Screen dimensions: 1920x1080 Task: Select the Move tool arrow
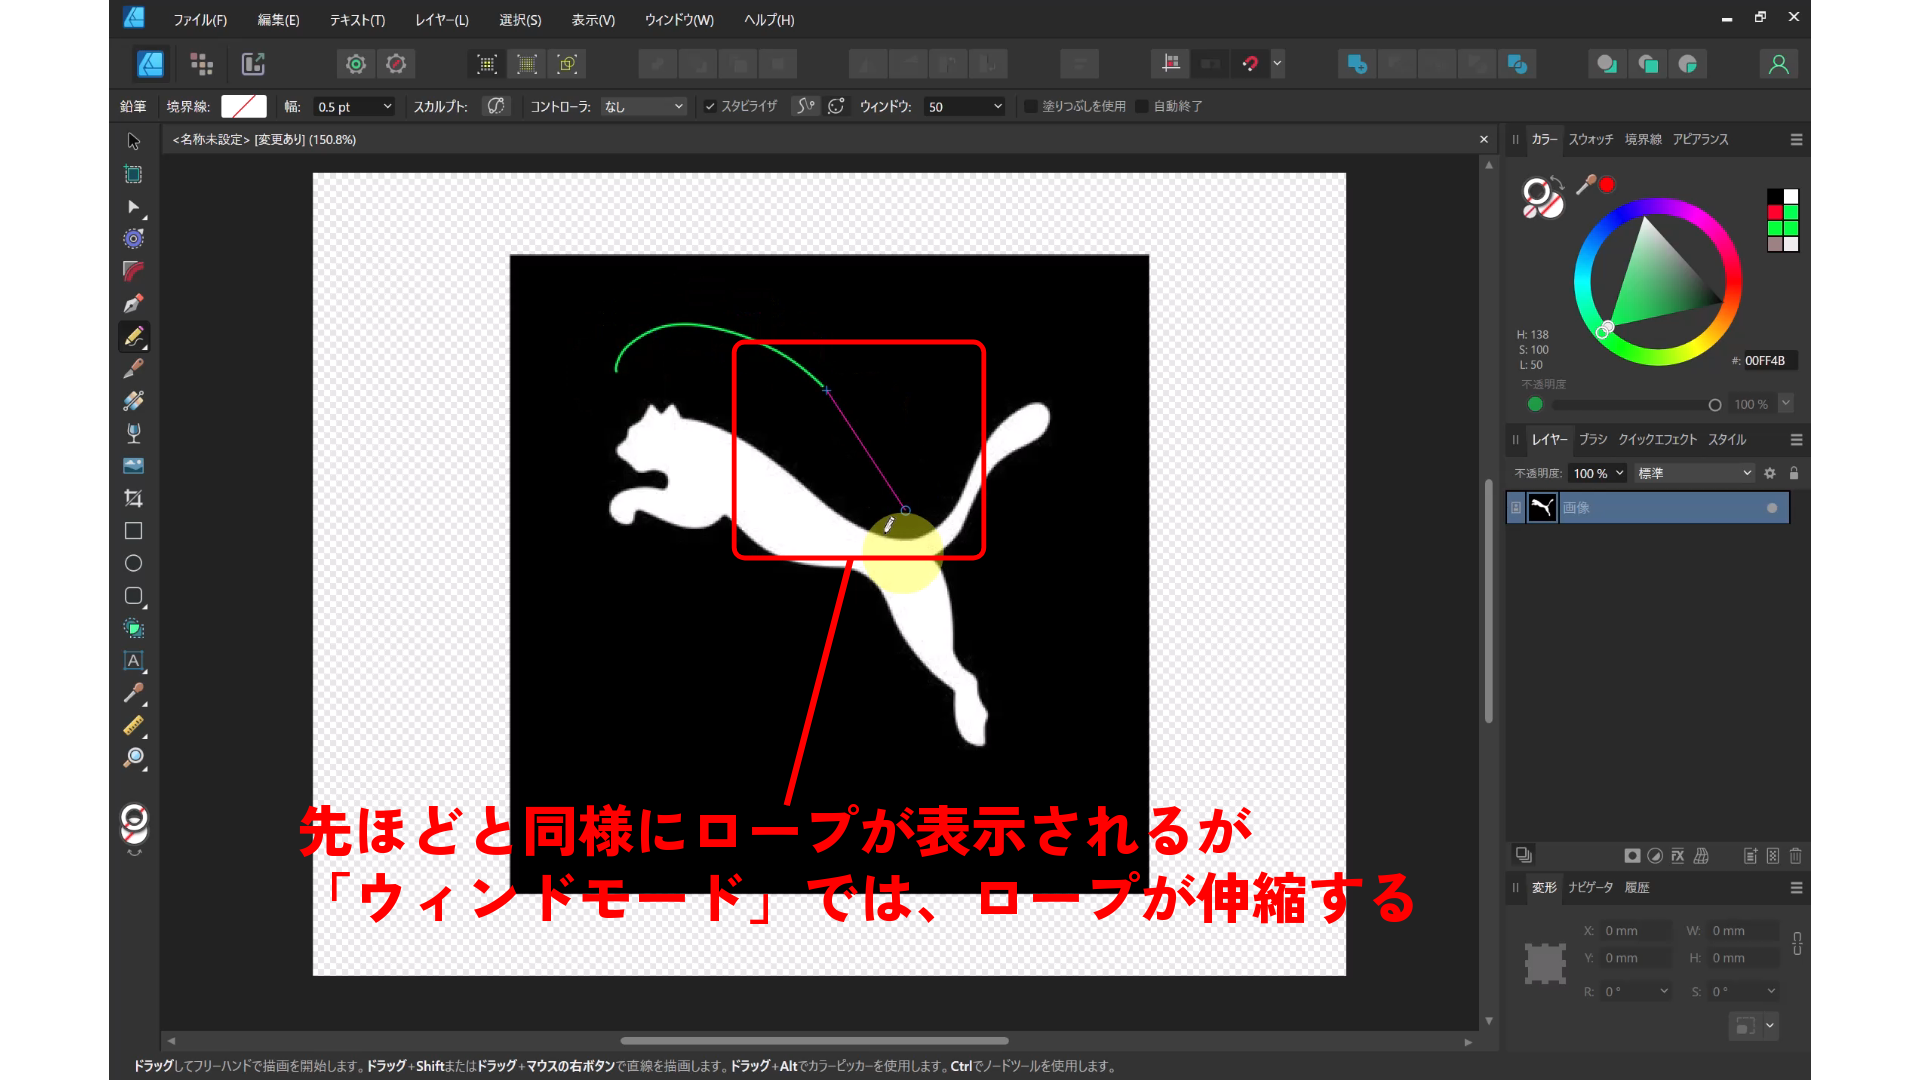coord(133,141)
